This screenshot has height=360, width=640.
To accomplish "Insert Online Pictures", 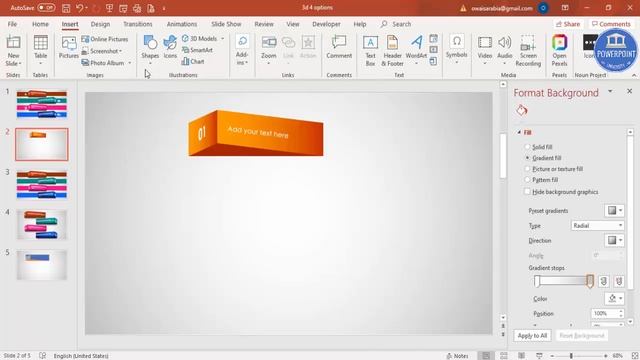I will point(105,39).
